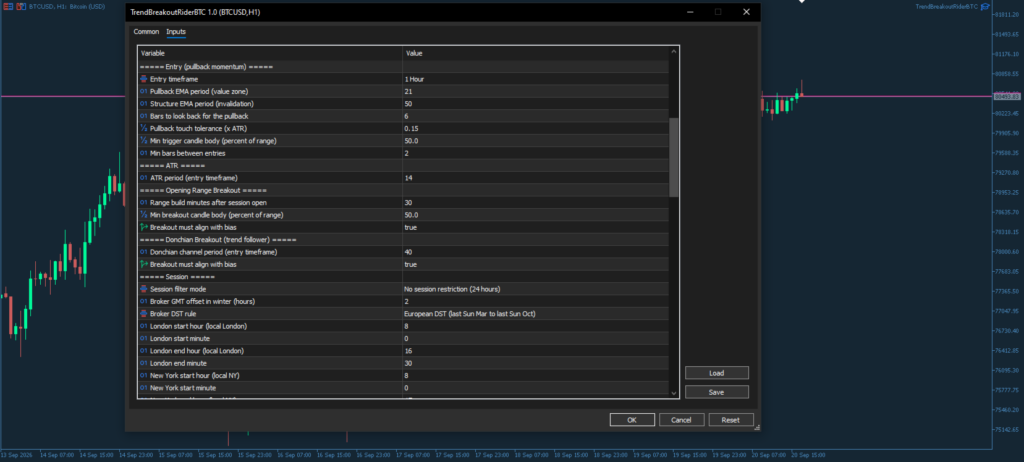Edit the Donchian channel period value 40
1024x462 pixels.
click(536, 252)
